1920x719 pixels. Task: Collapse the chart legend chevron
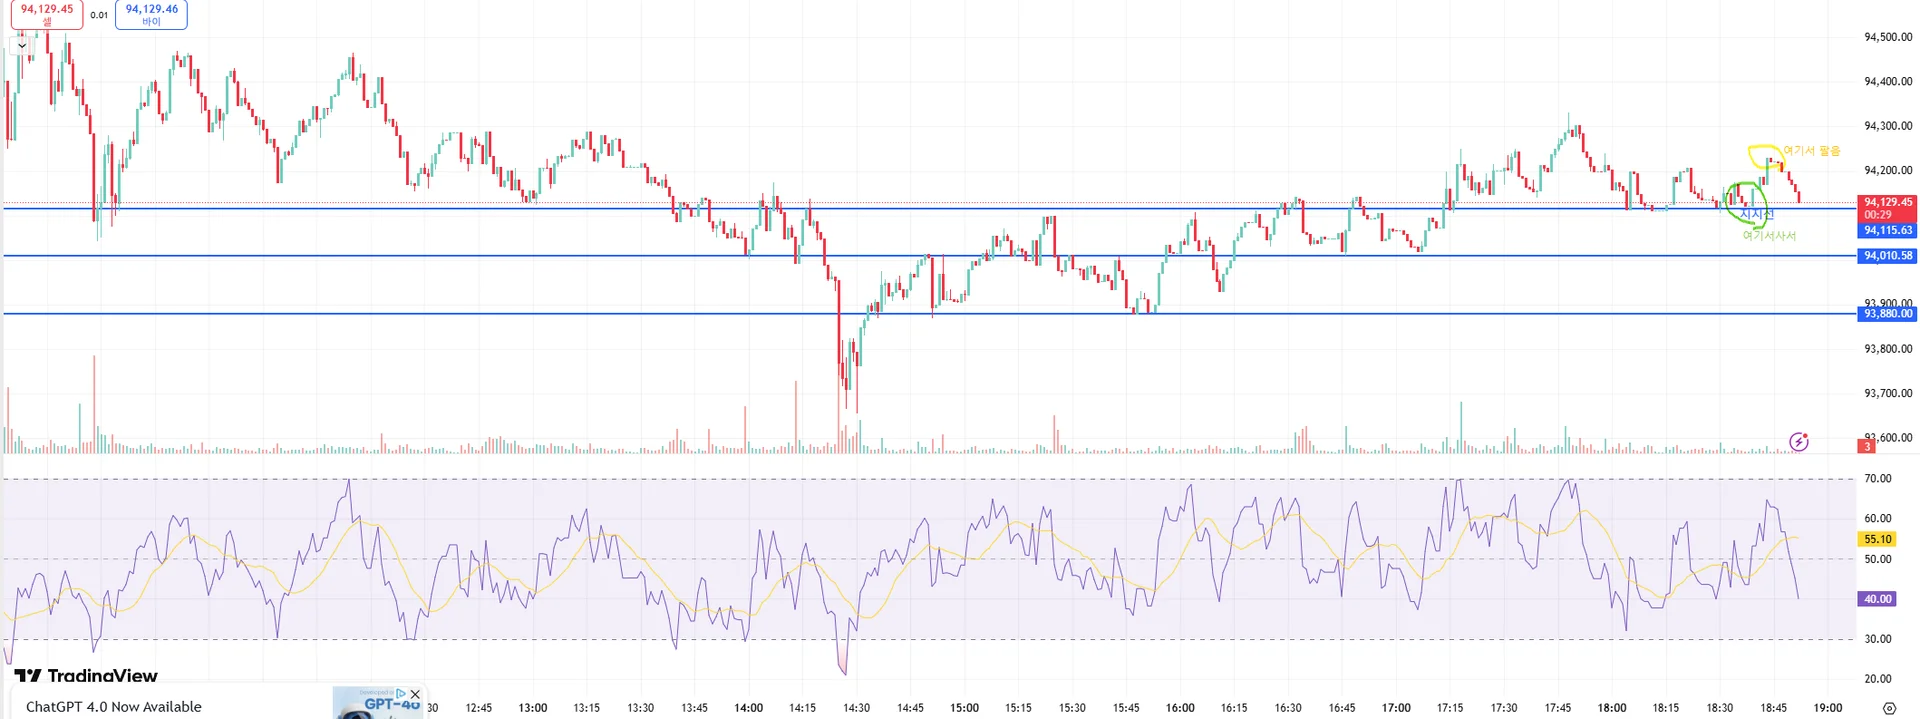click(x=22, y=45)
